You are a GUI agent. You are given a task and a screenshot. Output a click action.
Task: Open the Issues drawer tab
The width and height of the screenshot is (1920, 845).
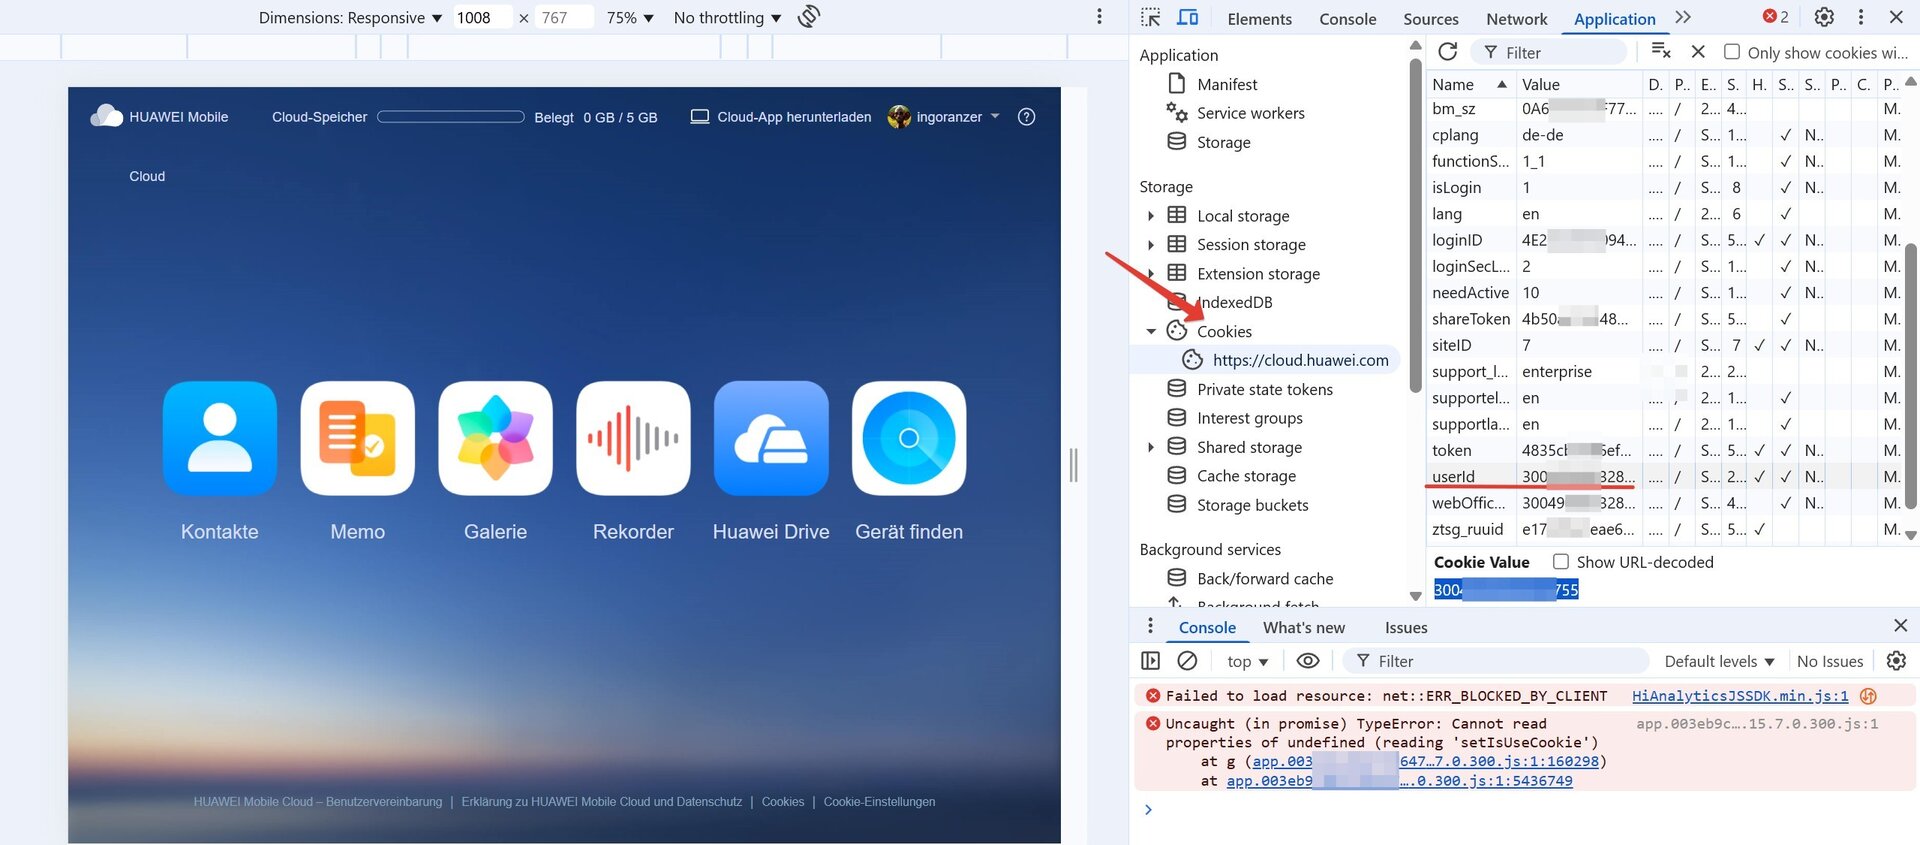click(x=1406, y=627)
